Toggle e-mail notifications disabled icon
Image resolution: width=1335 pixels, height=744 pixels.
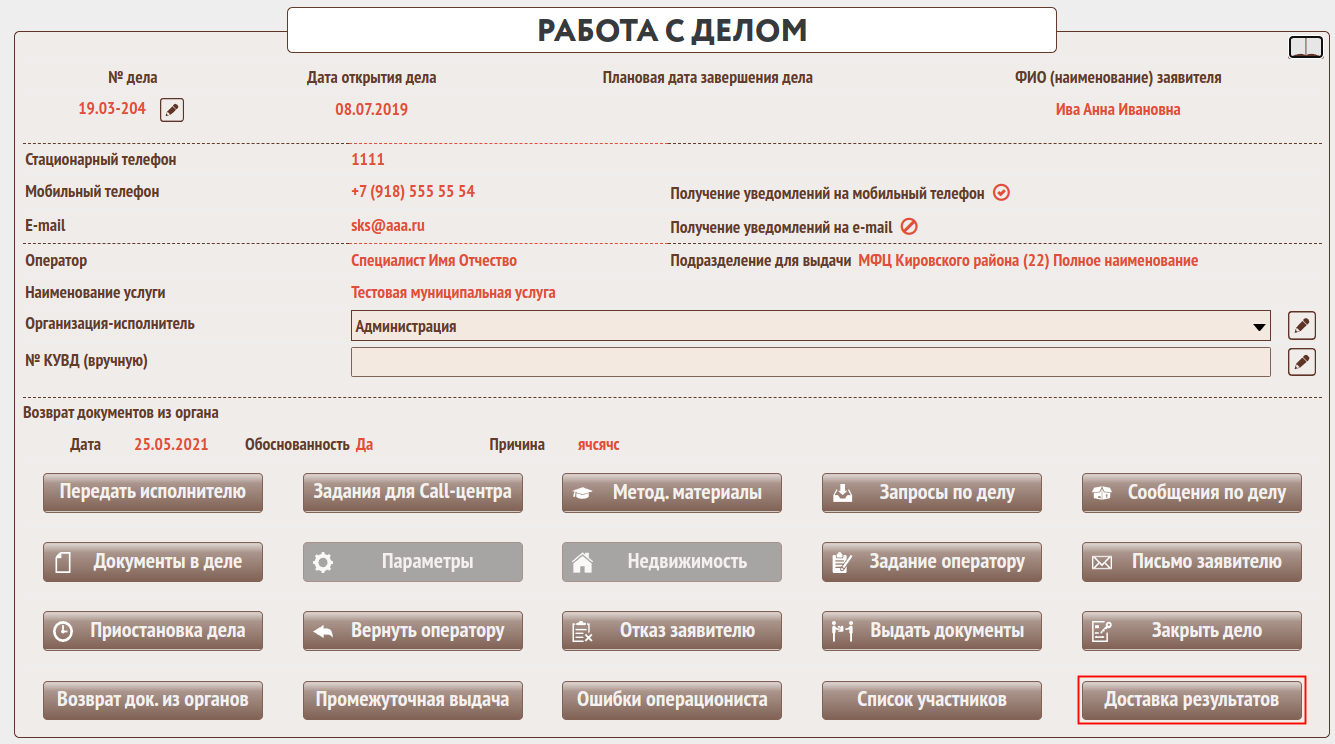click(x=909, y=227)
